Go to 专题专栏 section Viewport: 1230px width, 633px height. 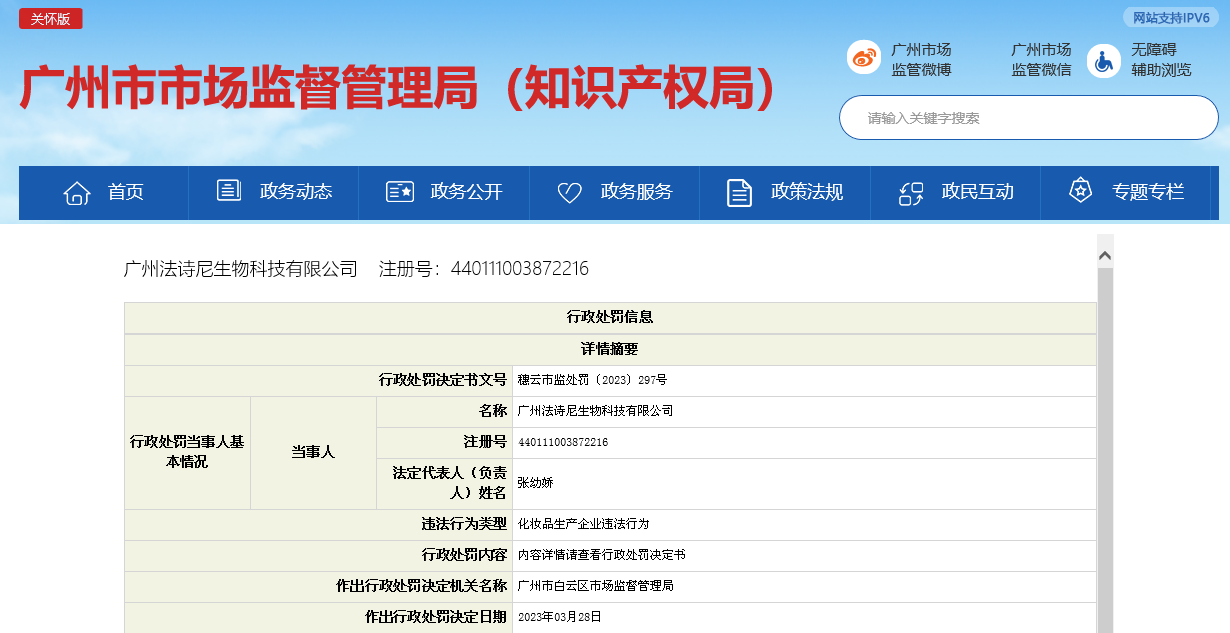(x=1147, y=192)
